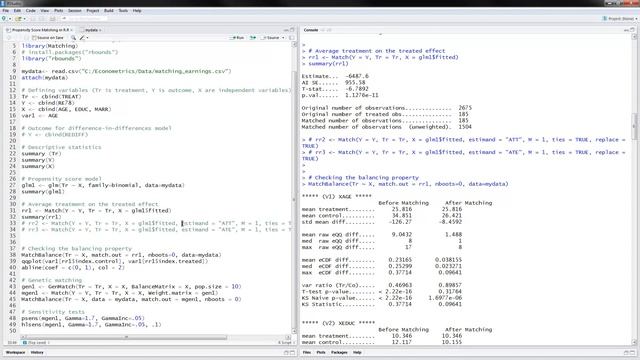Click the Console tab
Screen dimensions: 640x360
click(x=311, y=30)
